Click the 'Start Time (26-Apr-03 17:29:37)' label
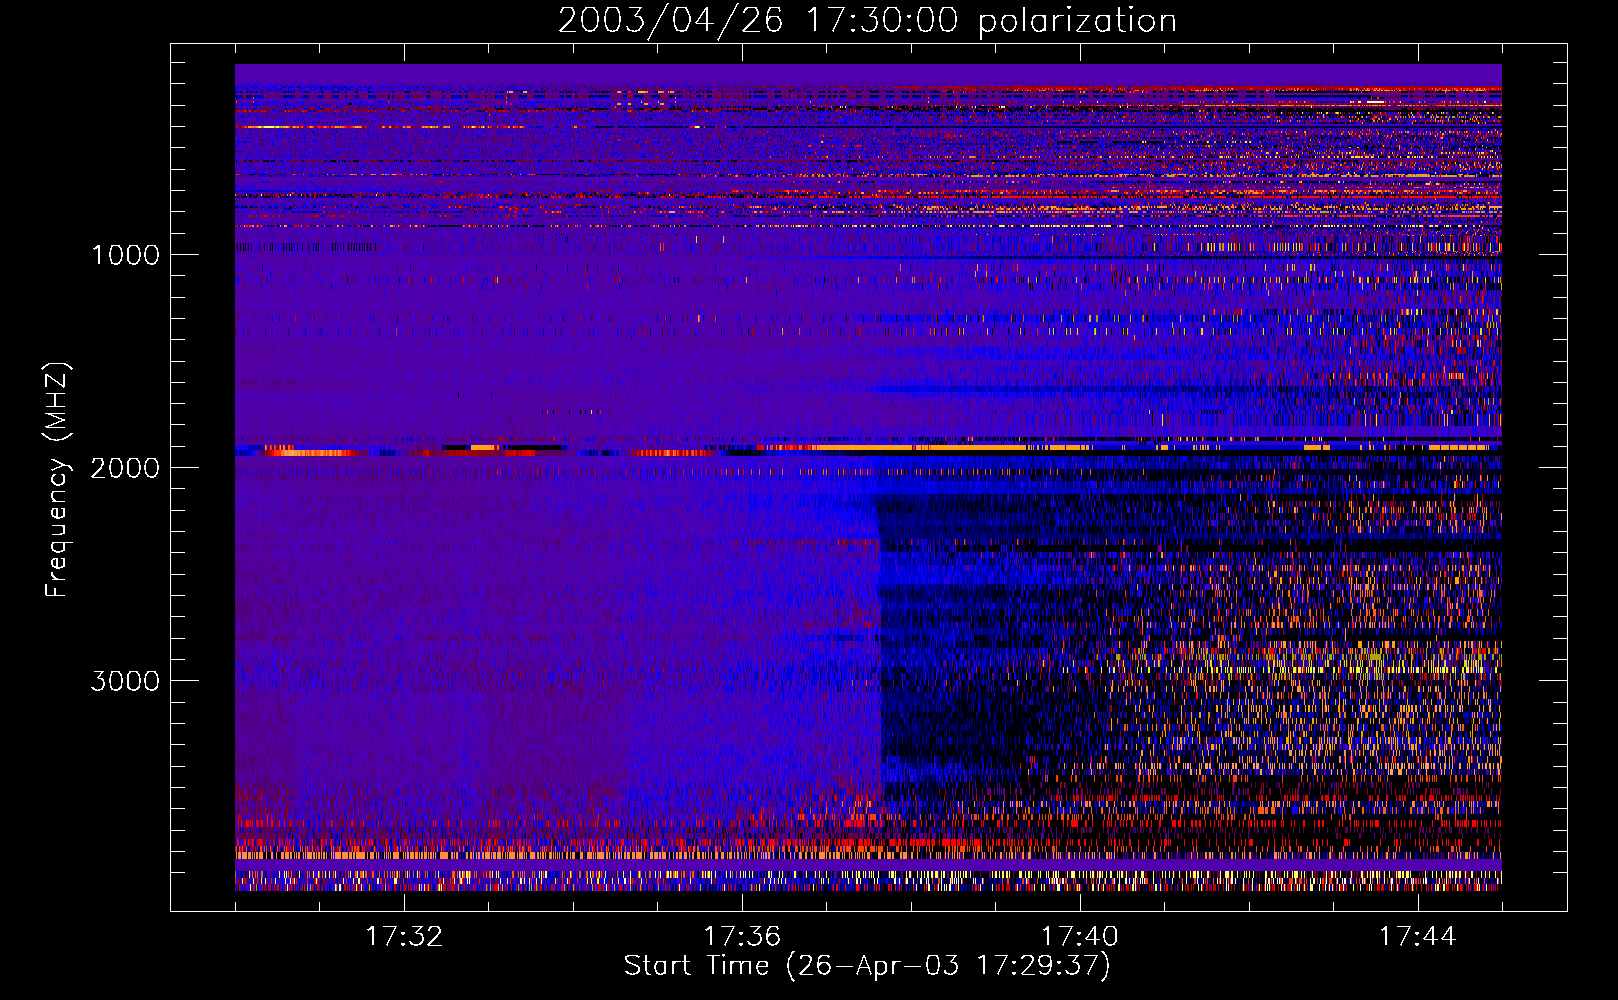1618x1000 pixels. [x=867, y=966]
